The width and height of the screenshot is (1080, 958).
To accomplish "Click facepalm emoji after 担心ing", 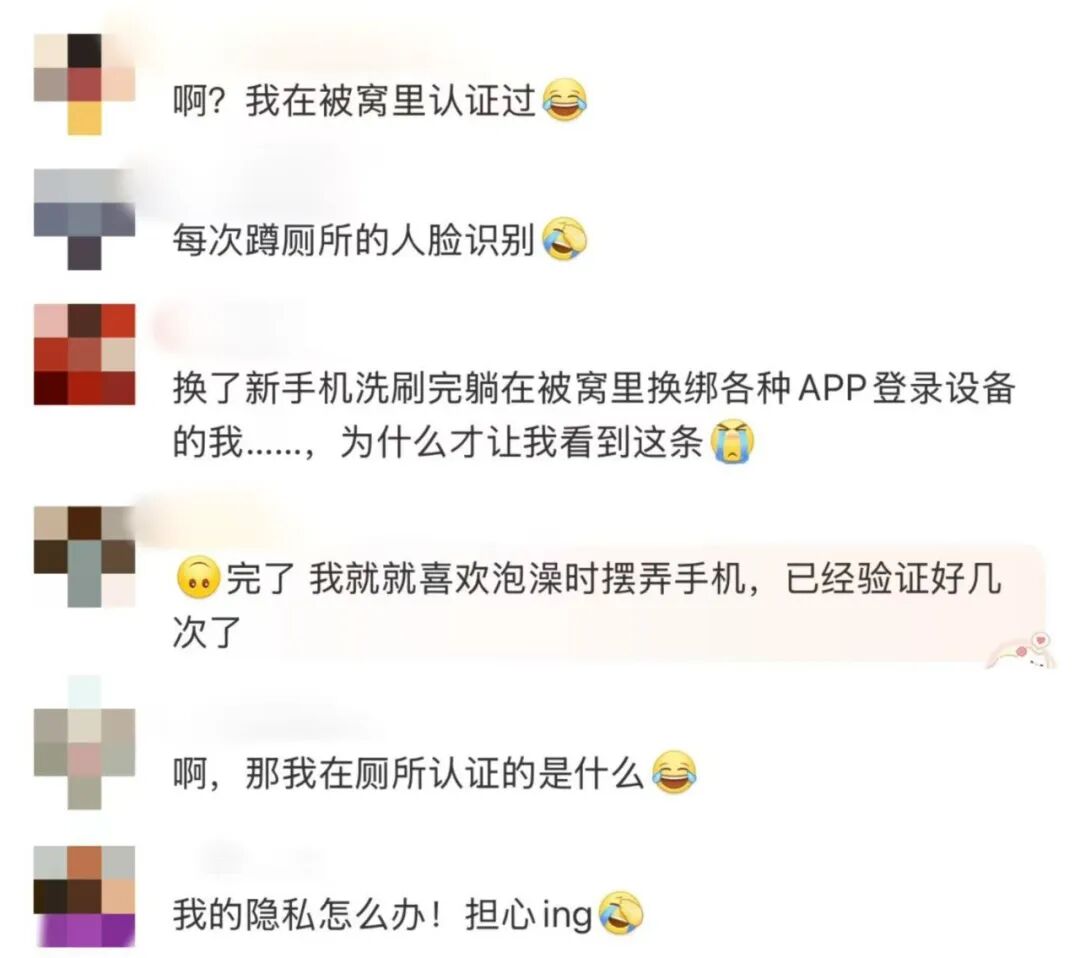I will click(x=620, y=913).
